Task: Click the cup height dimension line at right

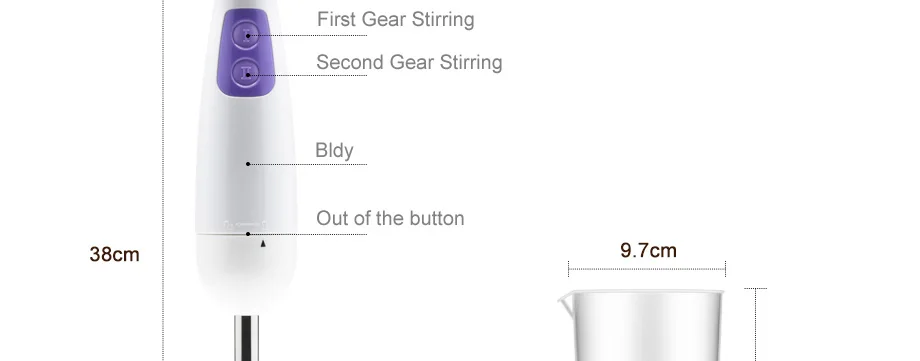Action: click(x=756, y=324)
